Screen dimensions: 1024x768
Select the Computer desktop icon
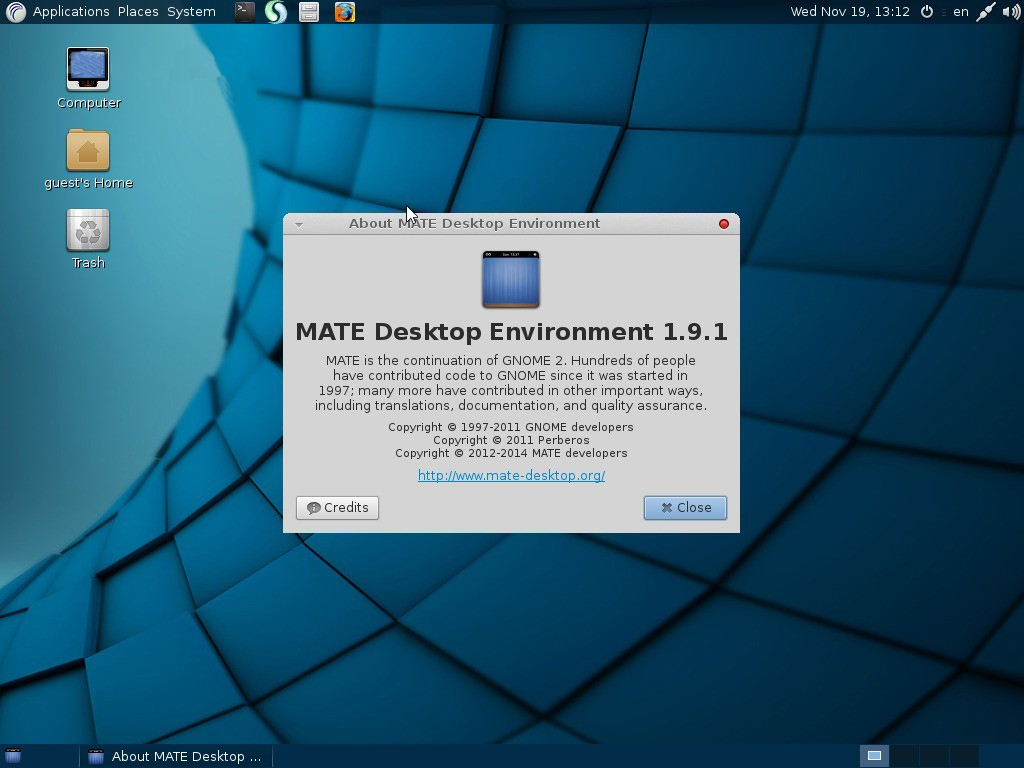pyautogui.click(x=88, y=78)
